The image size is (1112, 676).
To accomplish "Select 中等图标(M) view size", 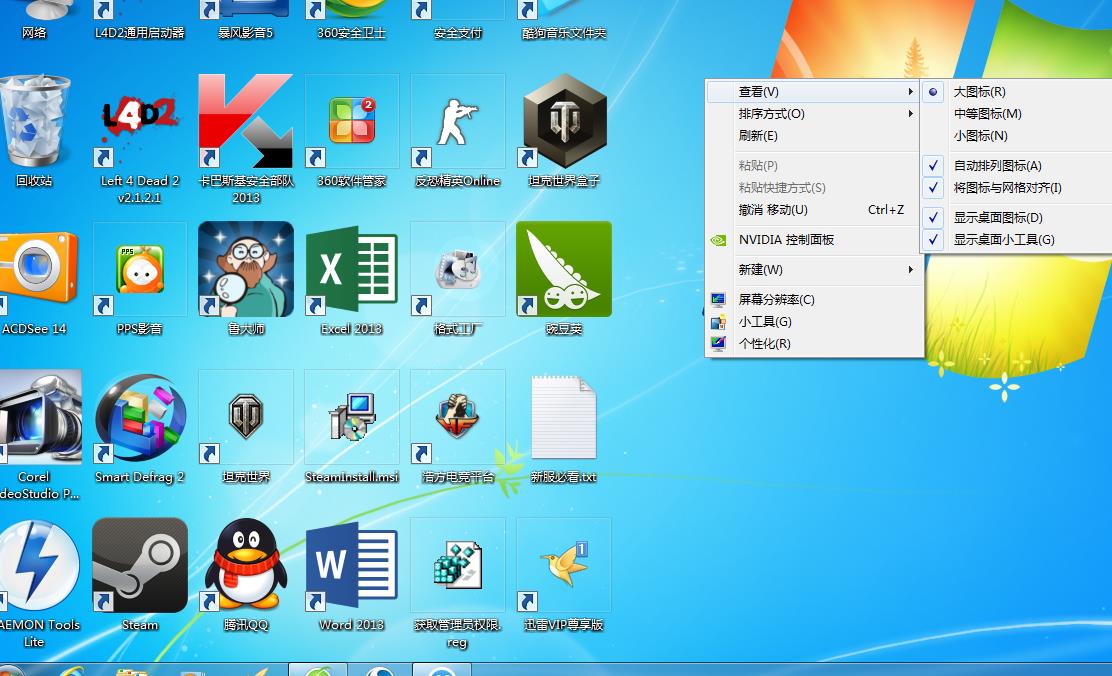I will pos(1016,113).
